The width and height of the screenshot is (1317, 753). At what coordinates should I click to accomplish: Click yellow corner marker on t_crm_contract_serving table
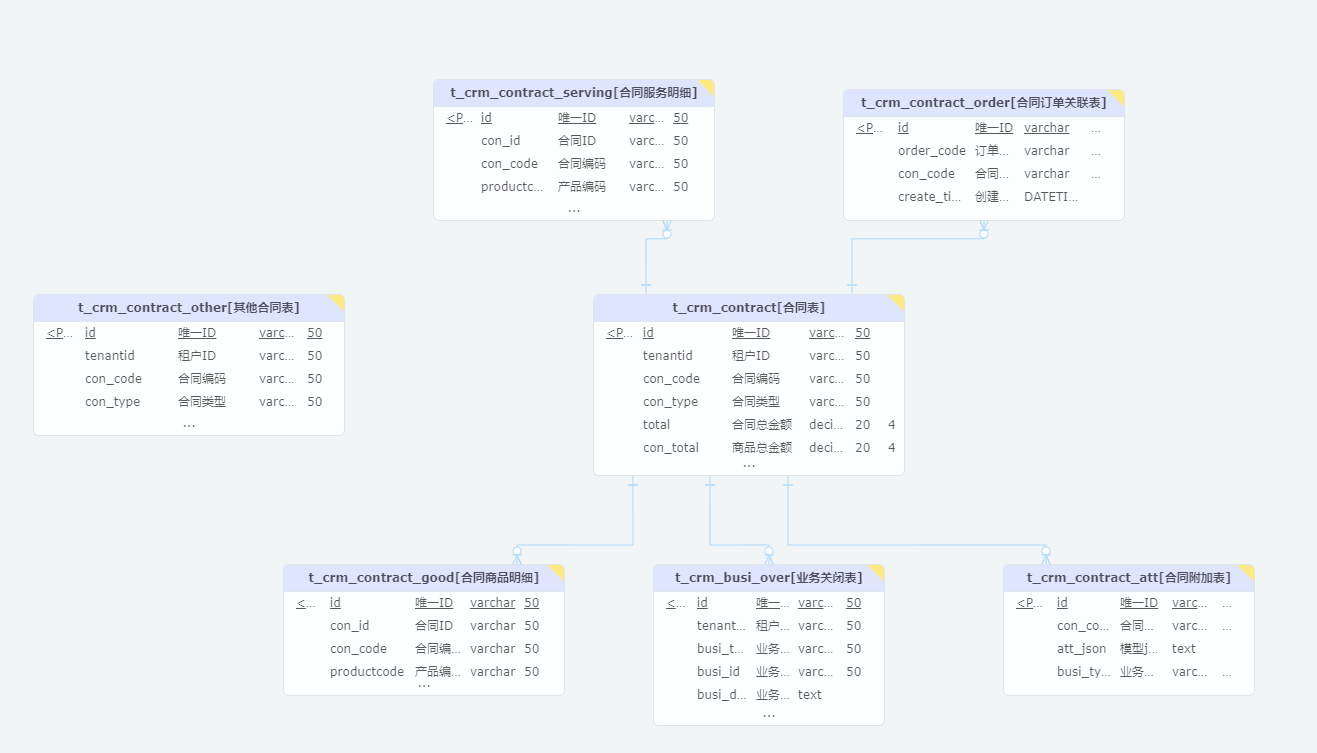tap(708, 85)
